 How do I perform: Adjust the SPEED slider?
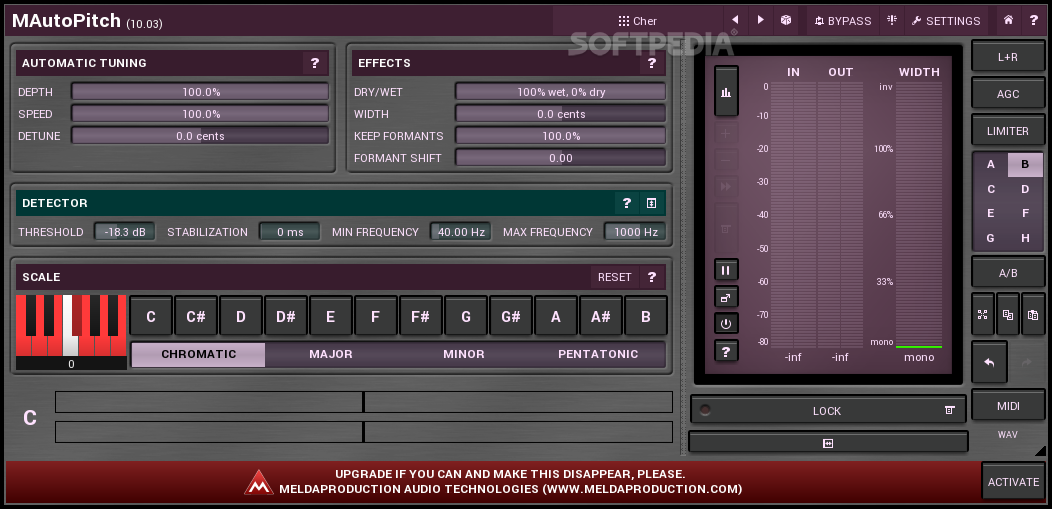point(200,114)
